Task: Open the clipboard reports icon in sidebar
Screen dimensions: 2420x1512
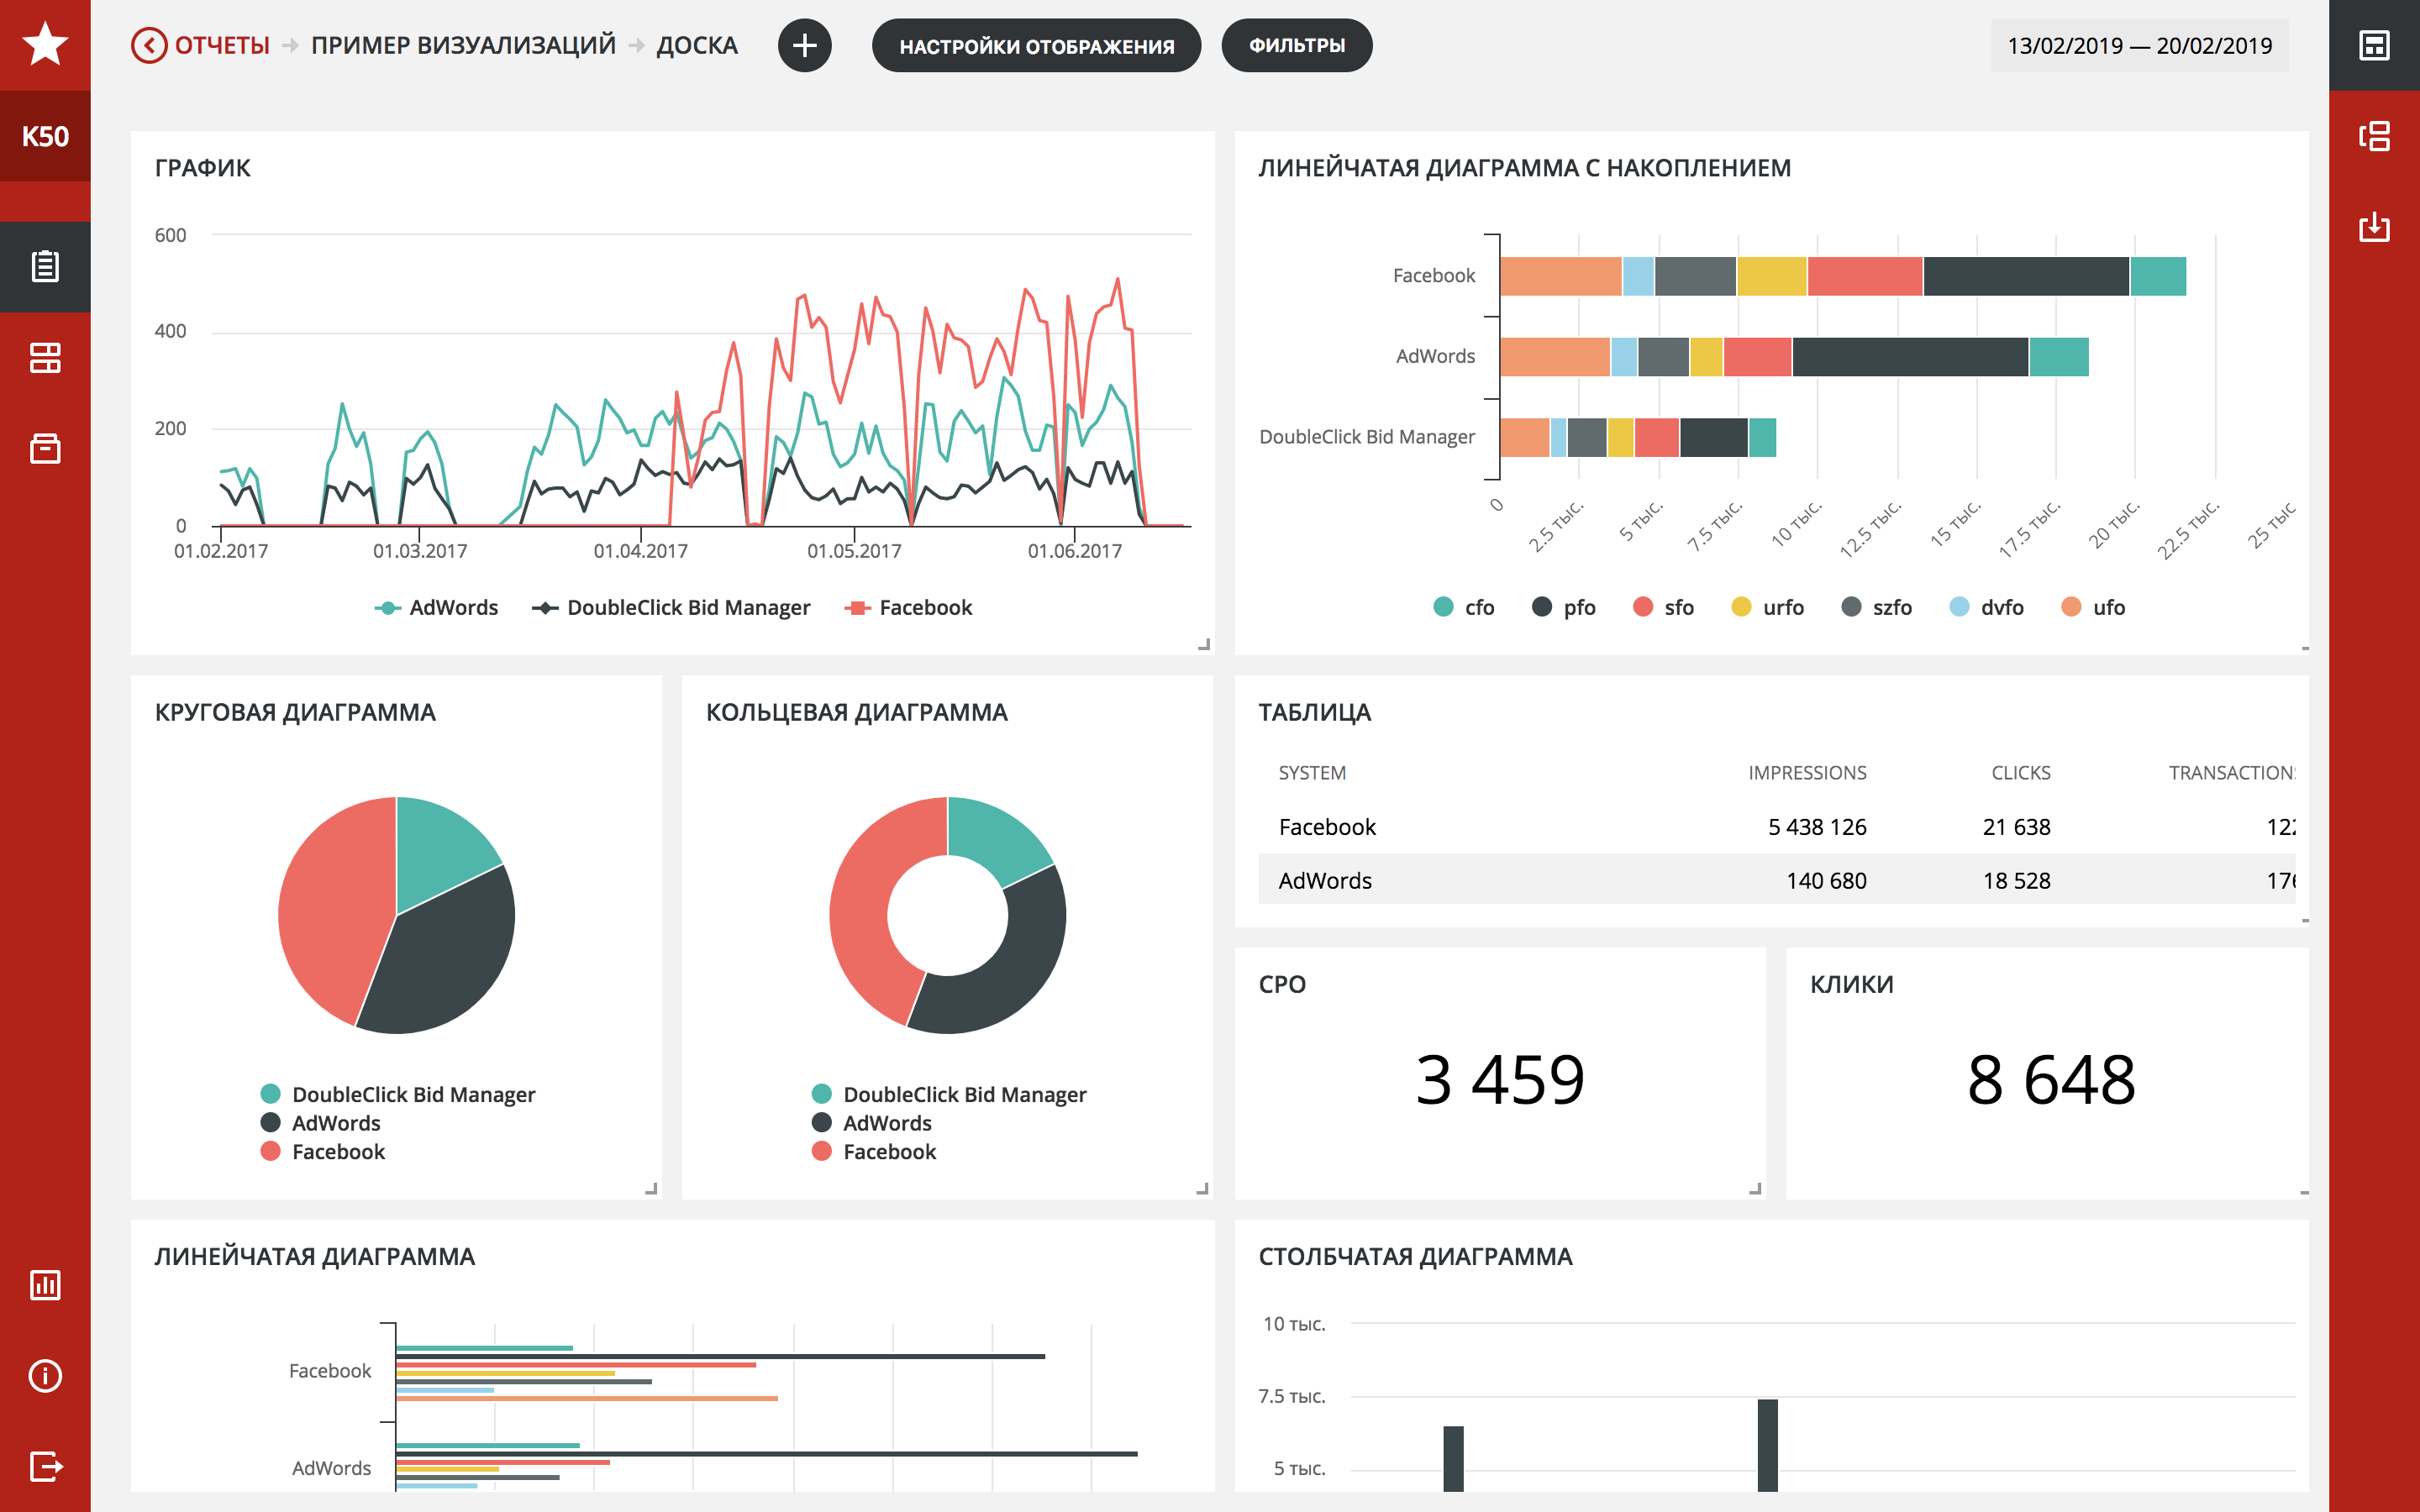Action: (x=45, y=266)
